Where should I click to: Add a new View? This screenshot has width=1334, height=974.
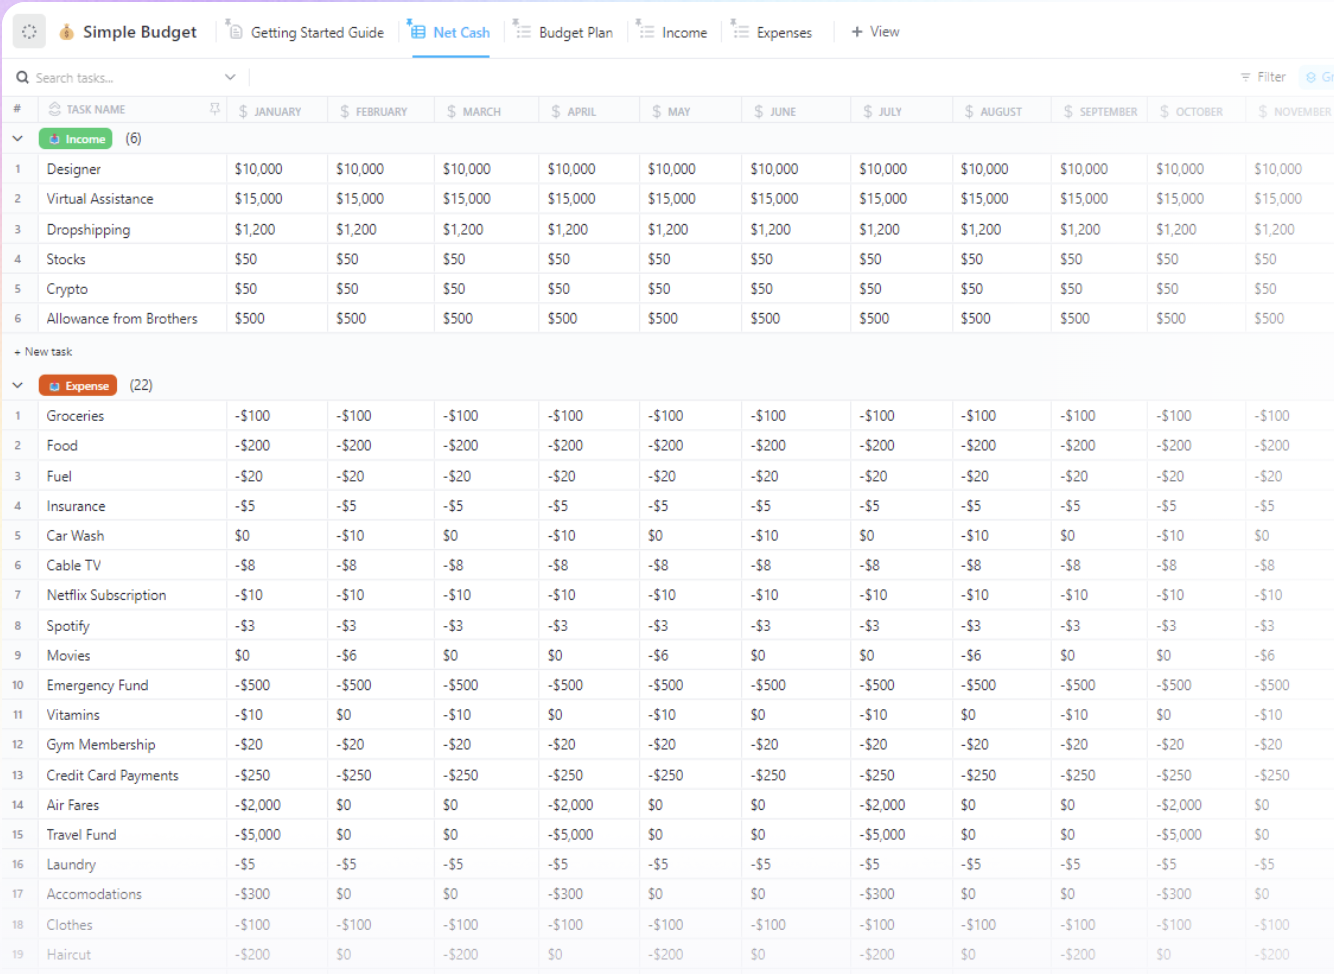click(x=875, y=32)
